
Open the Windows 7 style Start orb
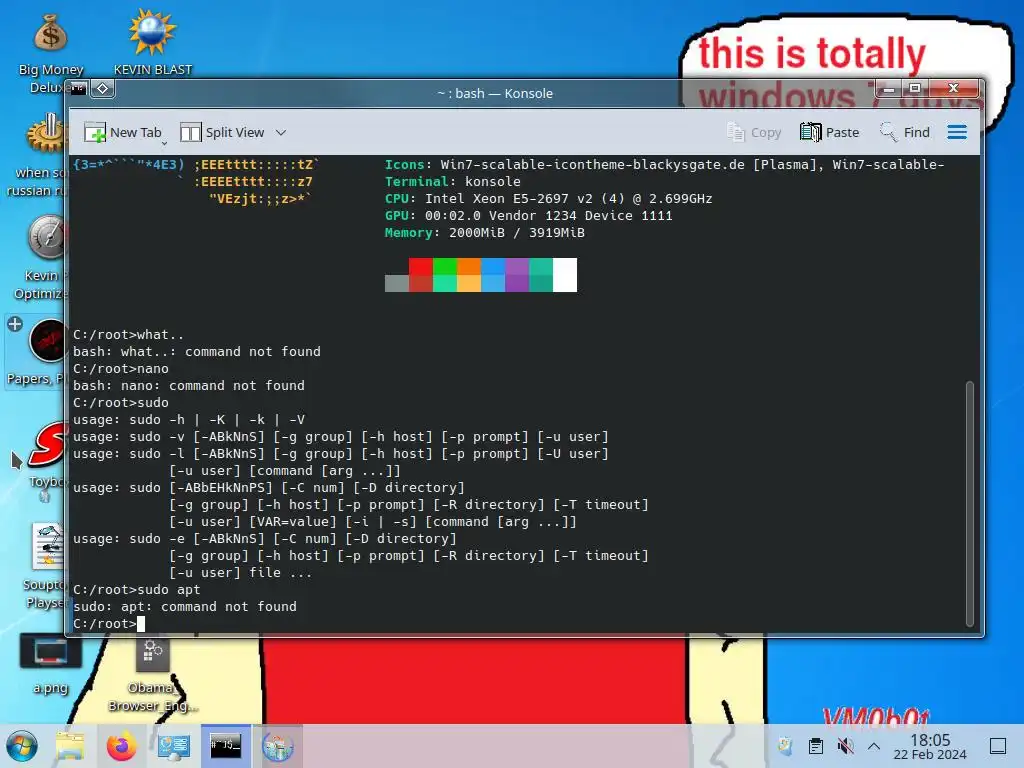click(22, 746)
